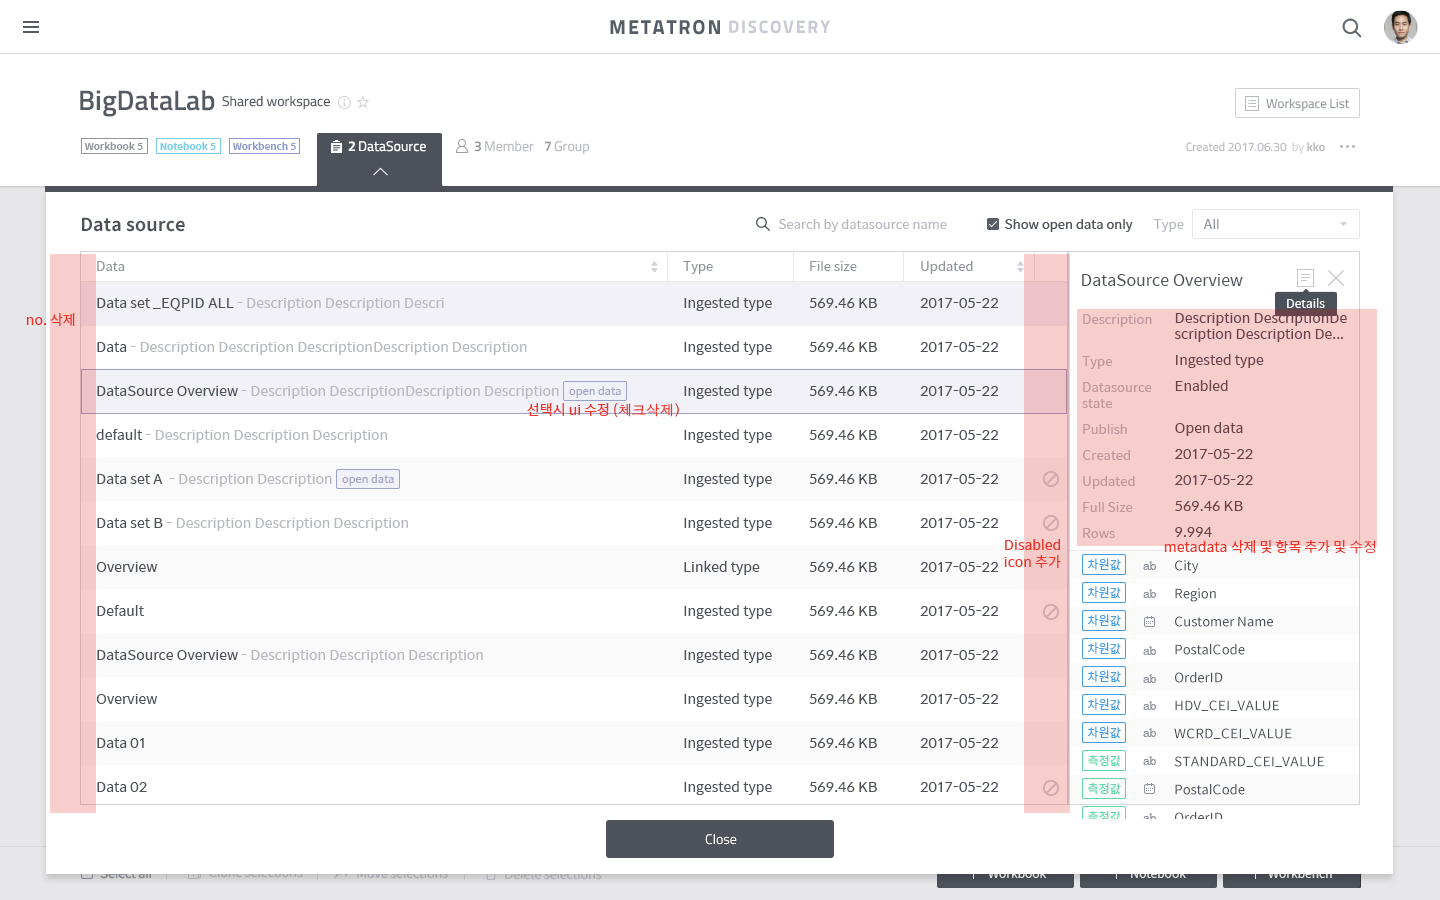Image resolution: width=1440 pixels, height=900 pixels.
Task: Sort the list by the Updated column arrows
Action: 1020,267
